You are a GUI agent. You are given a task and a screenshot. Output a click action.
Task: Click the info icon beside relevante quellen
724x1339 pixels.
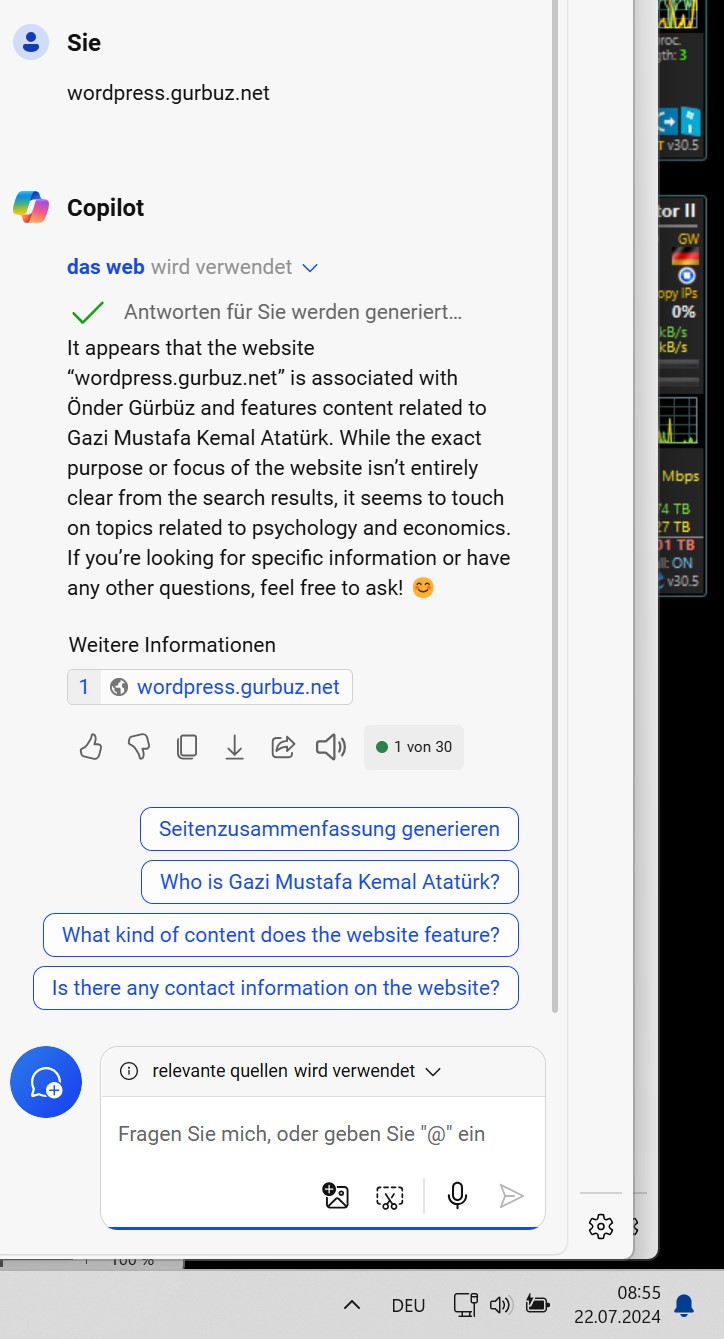pyautogui.click(x=129, y=1071)
